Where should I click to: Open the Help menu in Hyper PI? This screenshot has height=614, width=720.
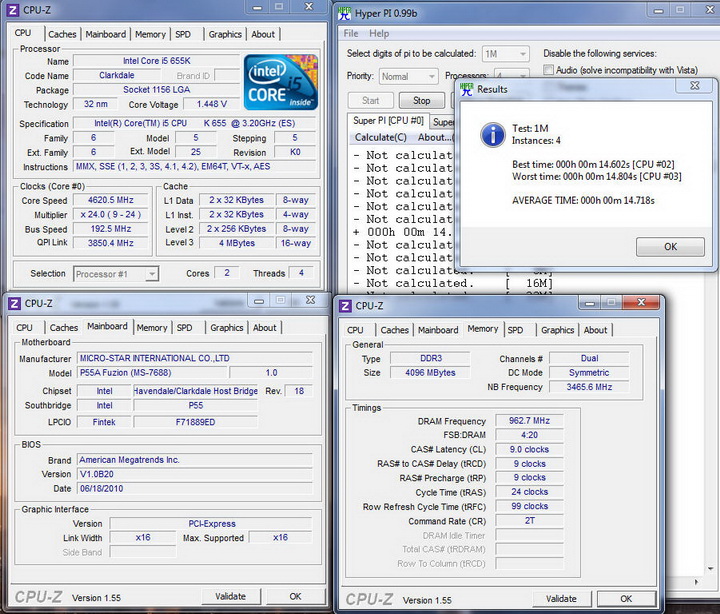(379, 34)
